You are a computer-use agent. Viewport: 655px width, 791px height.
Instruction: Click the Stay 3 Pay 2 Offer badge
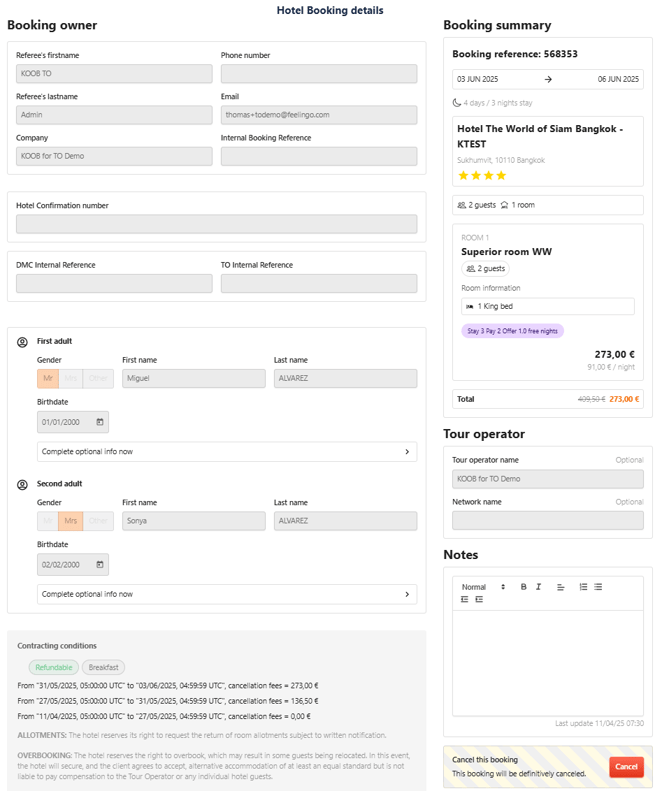[x=512, y=331]
